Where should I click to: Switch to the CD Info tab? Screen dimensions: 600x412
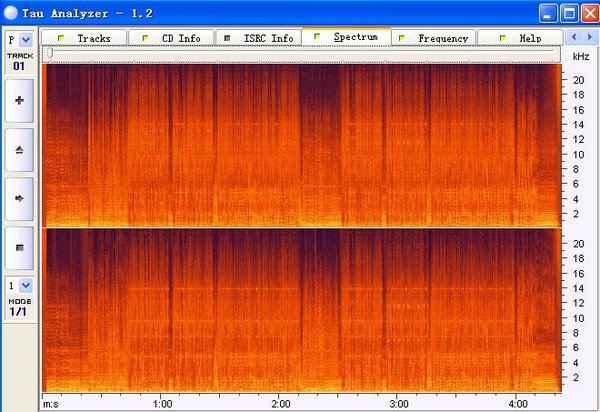[x=171, y=38]
